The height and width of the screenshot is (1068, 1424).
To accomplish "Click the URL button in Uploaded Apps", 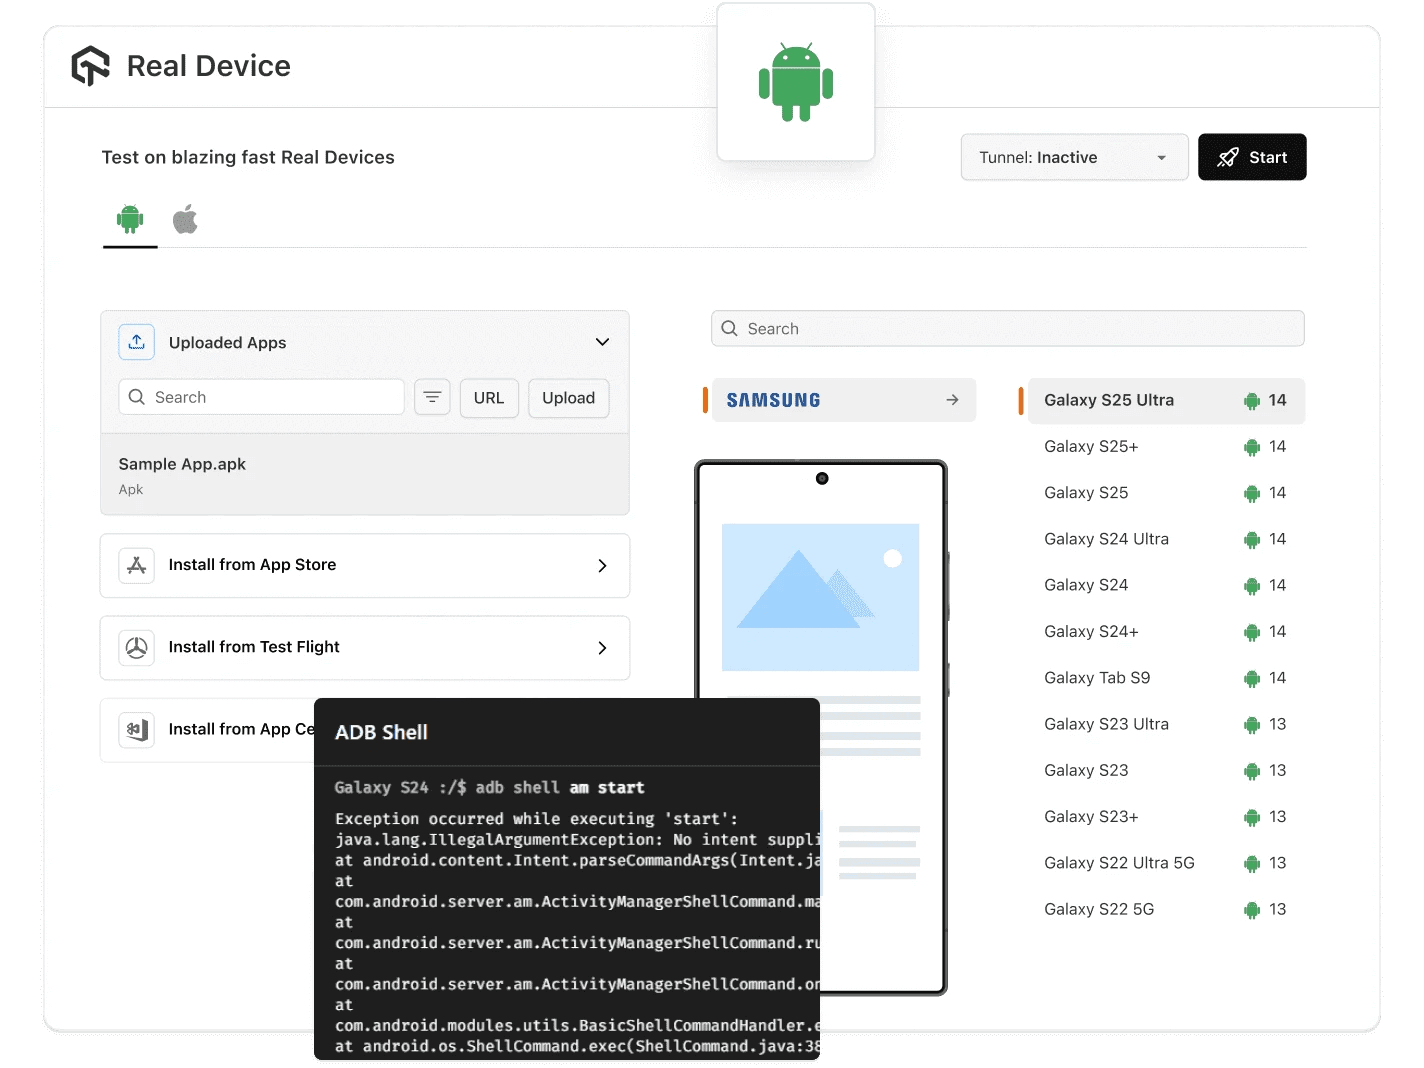I will pos(489,397).
